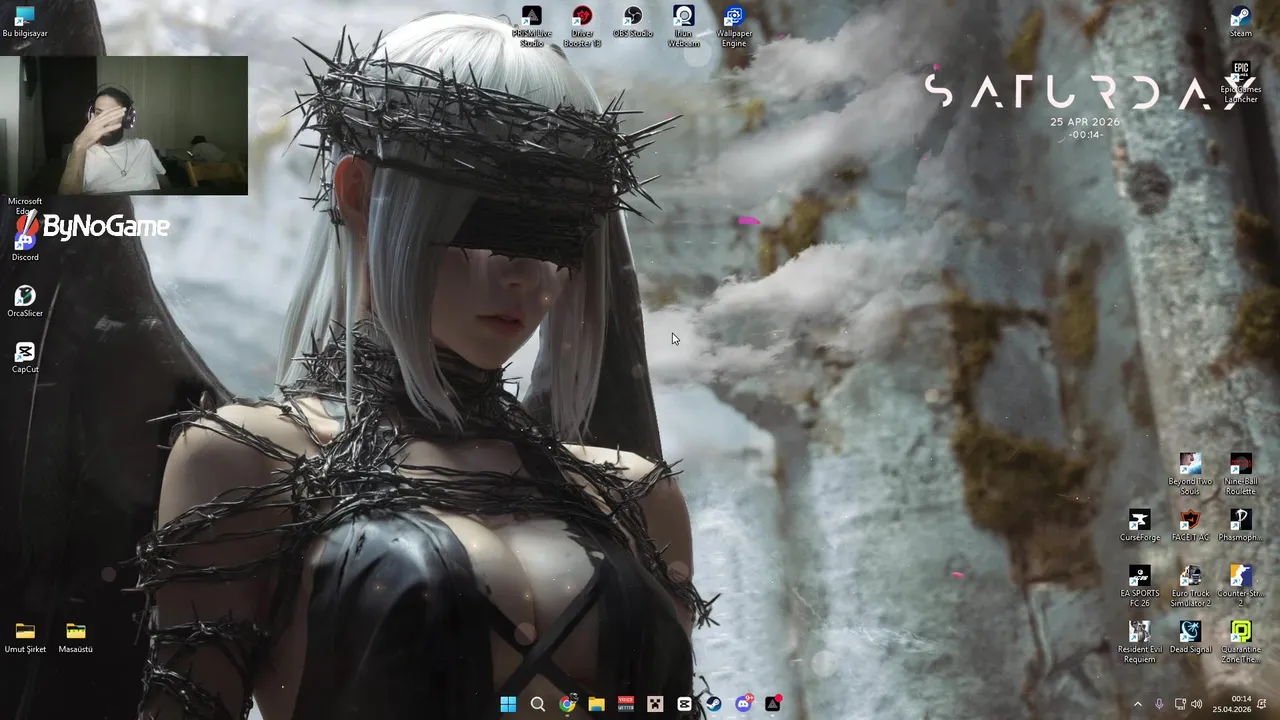Select Resident Evil Requiem shortcut

pyautogui.click(x=1139, y=643)
